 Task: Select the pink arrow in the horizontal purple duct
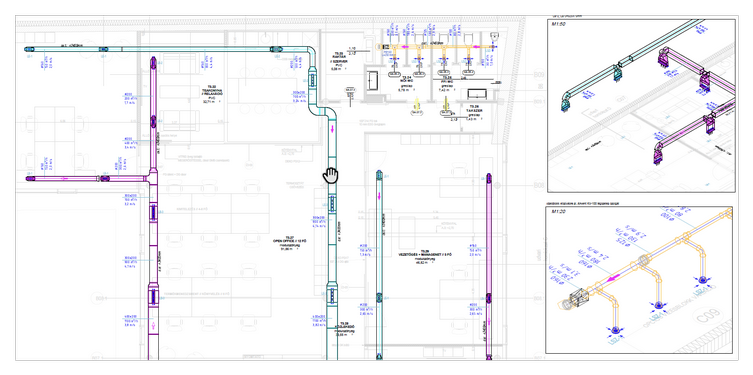[64, 179]
